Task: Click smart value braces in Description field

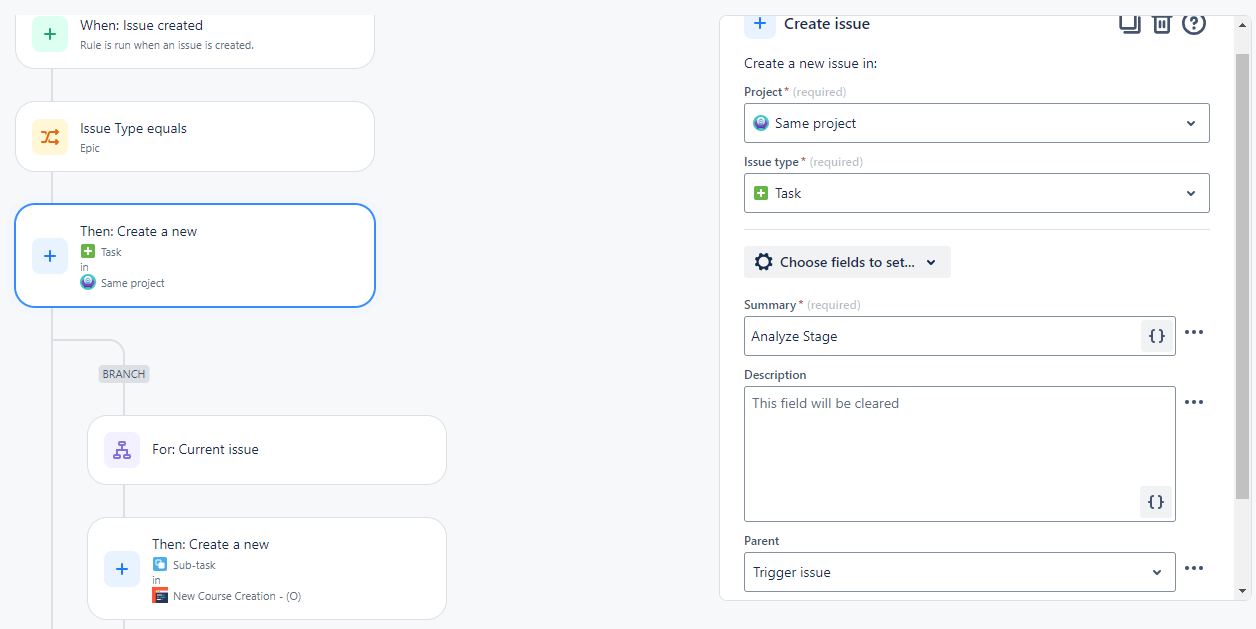Action: tap(1156, 502)
